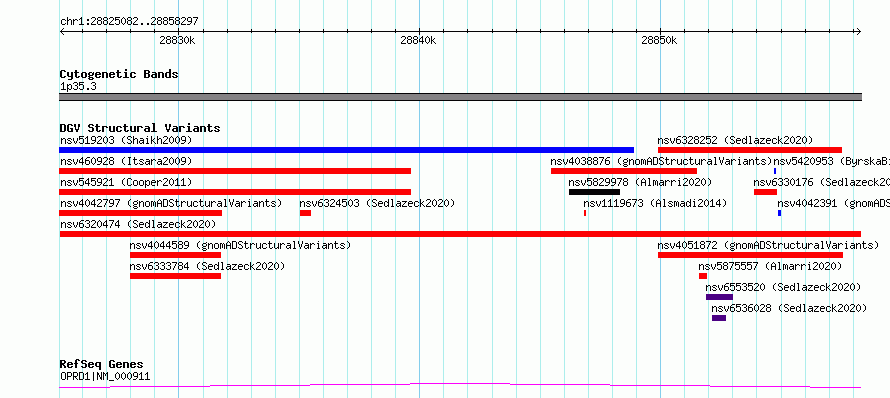Click the 28840k ruler tick label

tap(418, 41)
